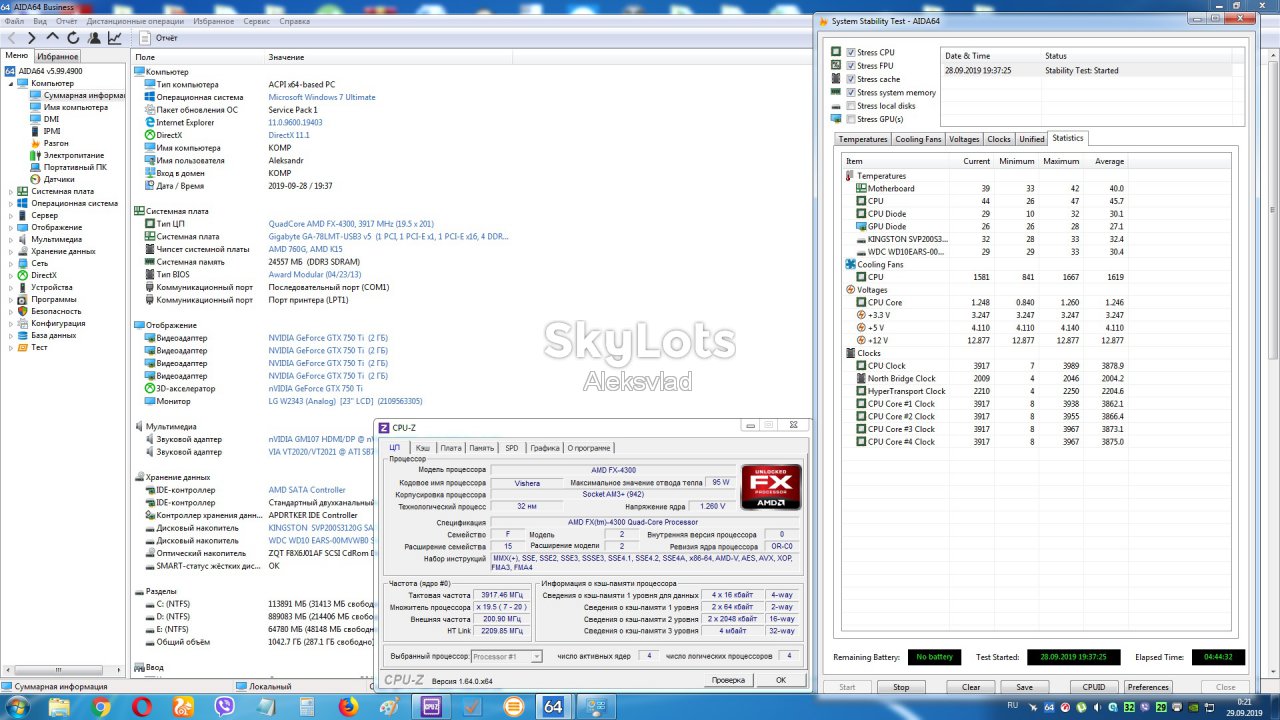
Task: Click the Clear button in Stability Test
Action: tap(971, 687)
